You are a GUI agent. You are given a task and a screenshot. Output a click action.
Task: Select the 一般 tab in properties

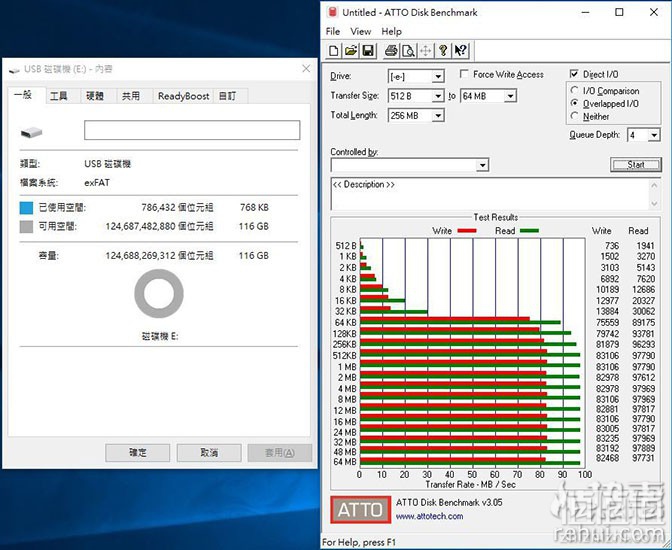tap(23, 95)
